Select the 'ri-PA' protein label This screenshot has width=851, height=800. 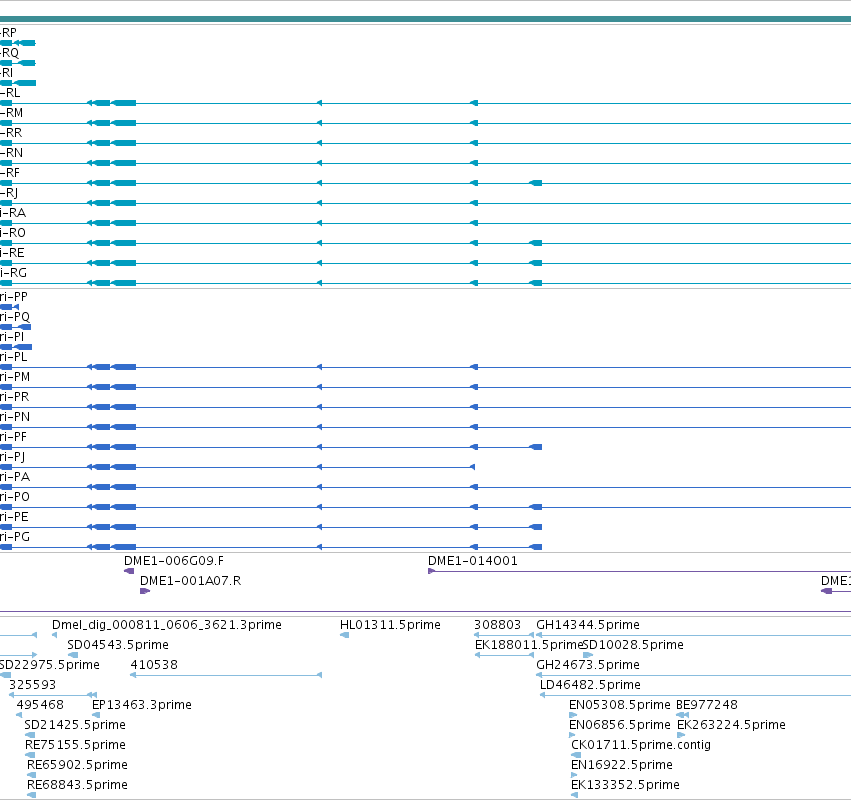click(15, 477)
